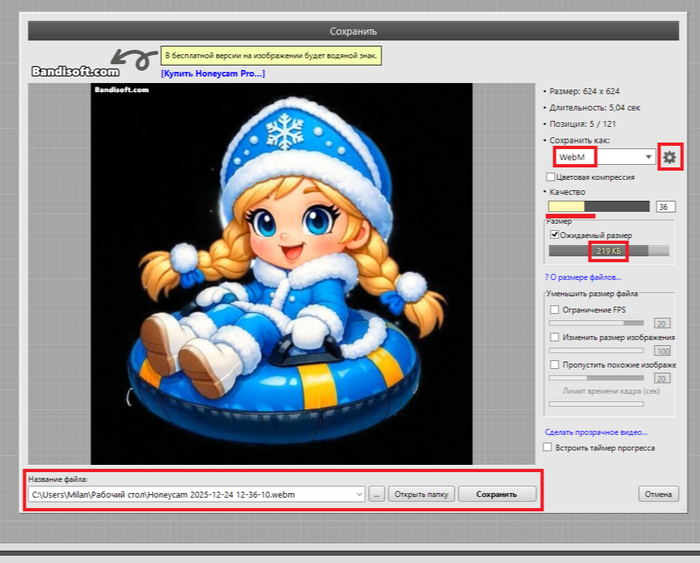Click the Купить Honeycam Pro link
The width and height of the screenshot is (700, 563).
pyautogui.click(x=213, y=73)
